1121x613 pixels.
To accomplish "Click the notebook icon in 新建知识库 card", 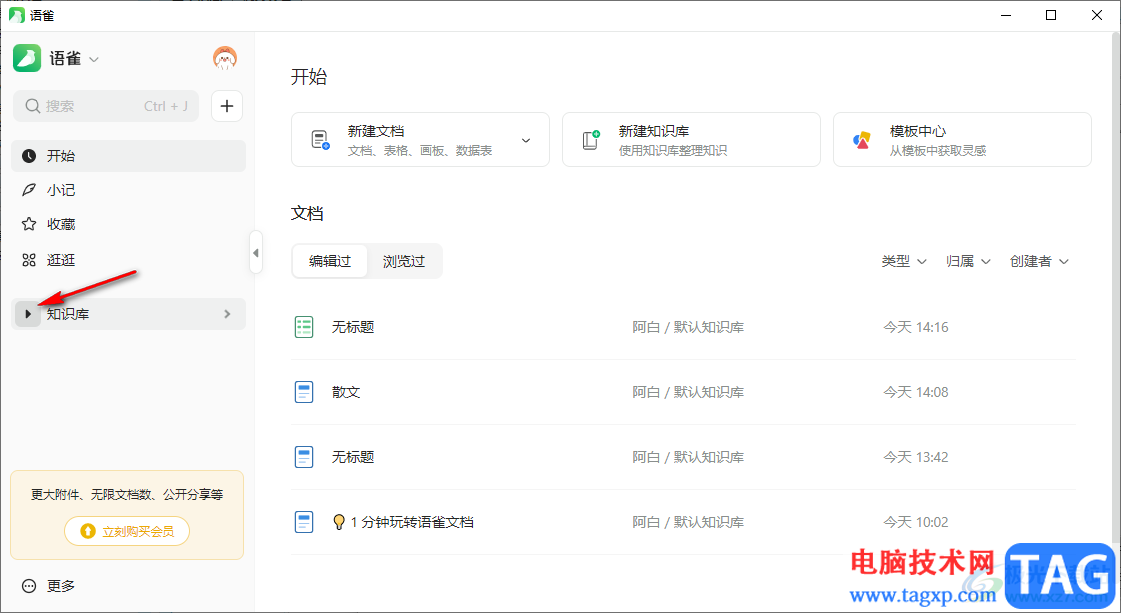I will pos(591,139).
